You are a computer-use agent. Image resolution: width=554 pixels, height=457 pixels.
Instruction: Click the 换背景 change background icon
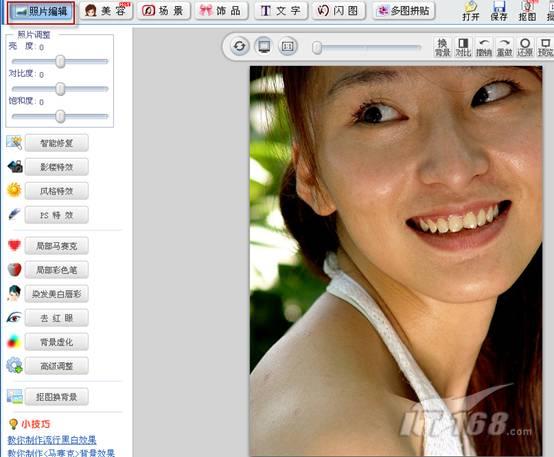coord(442,47)
